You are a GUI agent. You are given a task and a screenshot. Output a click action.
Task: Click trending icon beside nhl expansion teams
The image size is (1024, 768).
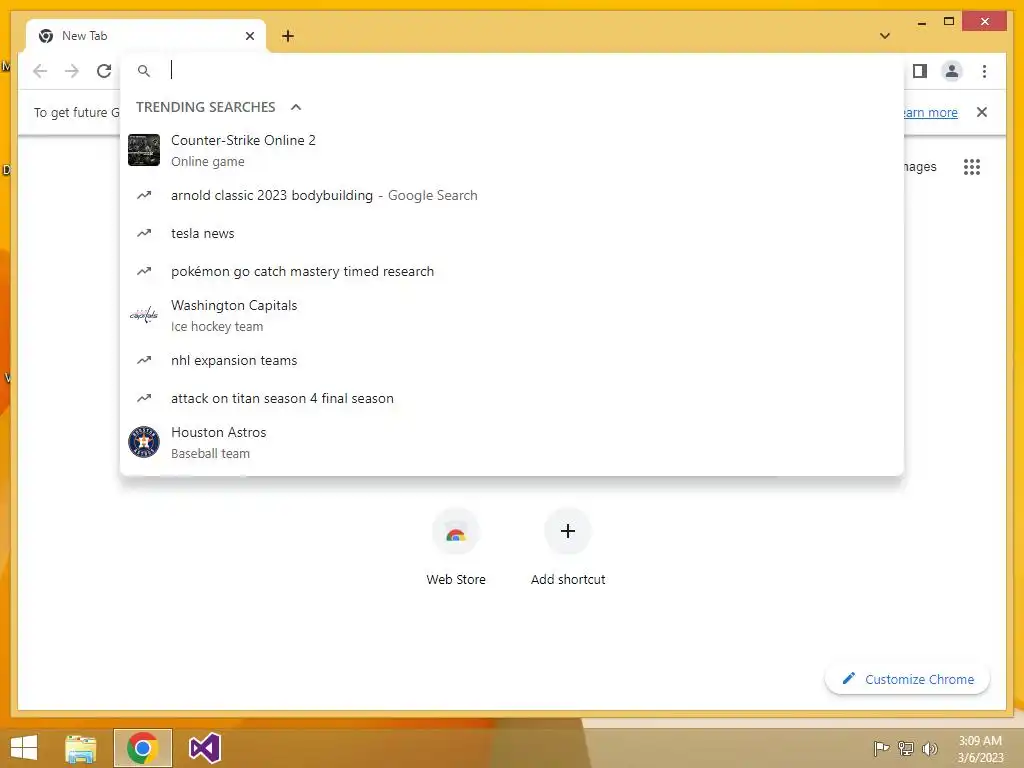tap(144, 360)
